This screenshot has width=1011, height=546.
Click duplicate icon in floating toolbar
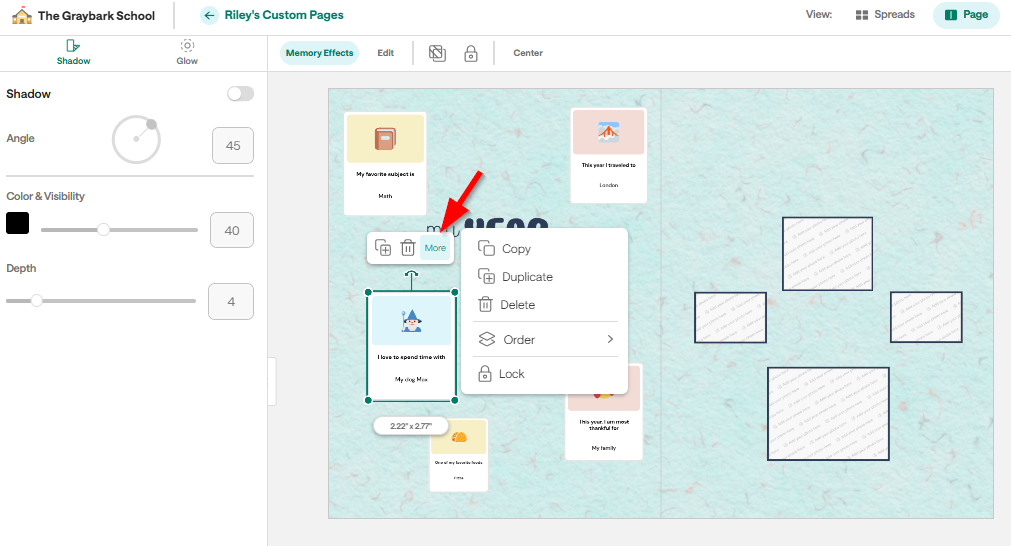383,248
